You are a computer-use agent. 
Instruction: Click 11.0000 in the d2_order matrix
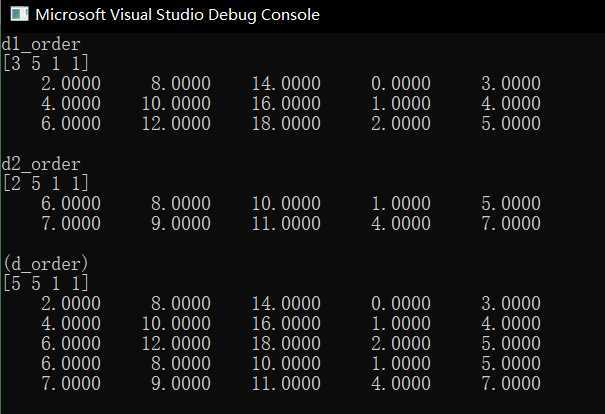click(x=286, y=223)
